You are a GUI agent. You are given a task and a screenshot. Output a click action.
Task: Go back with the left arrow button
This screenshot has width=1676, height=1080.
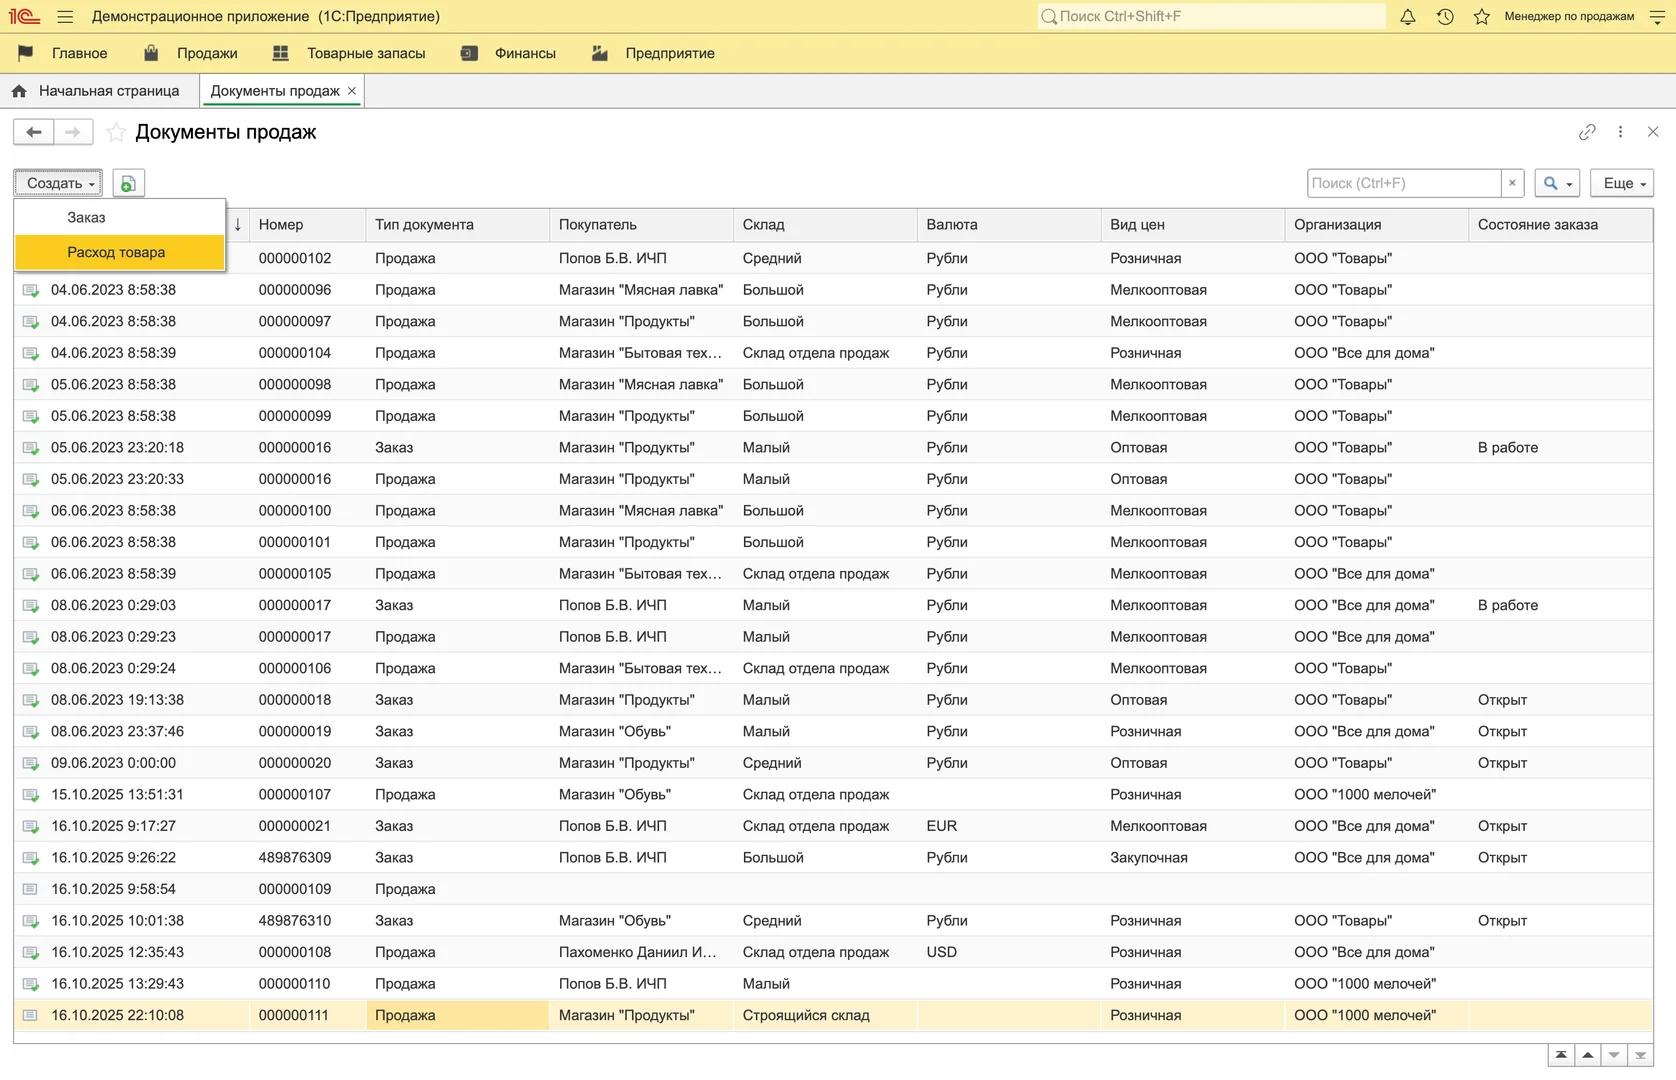coord(34,132)
